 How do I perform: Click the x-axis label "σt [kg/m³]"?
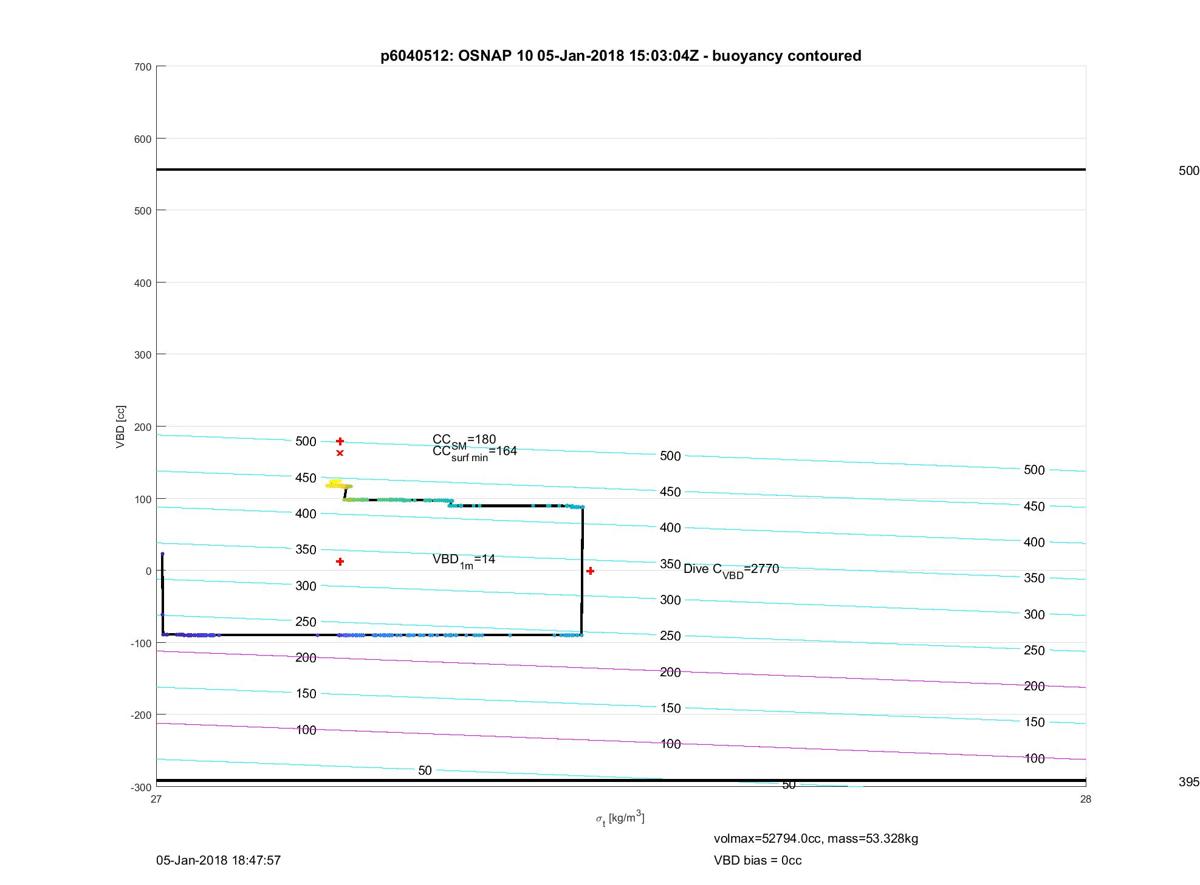click(620, 818)
